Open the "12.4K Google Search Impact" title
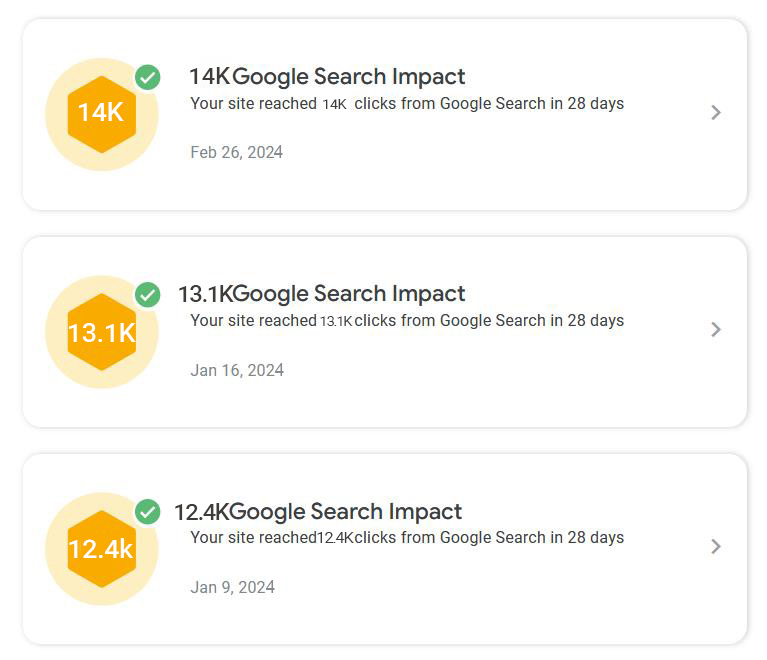 pyautogui.click(x=318, y=512)
